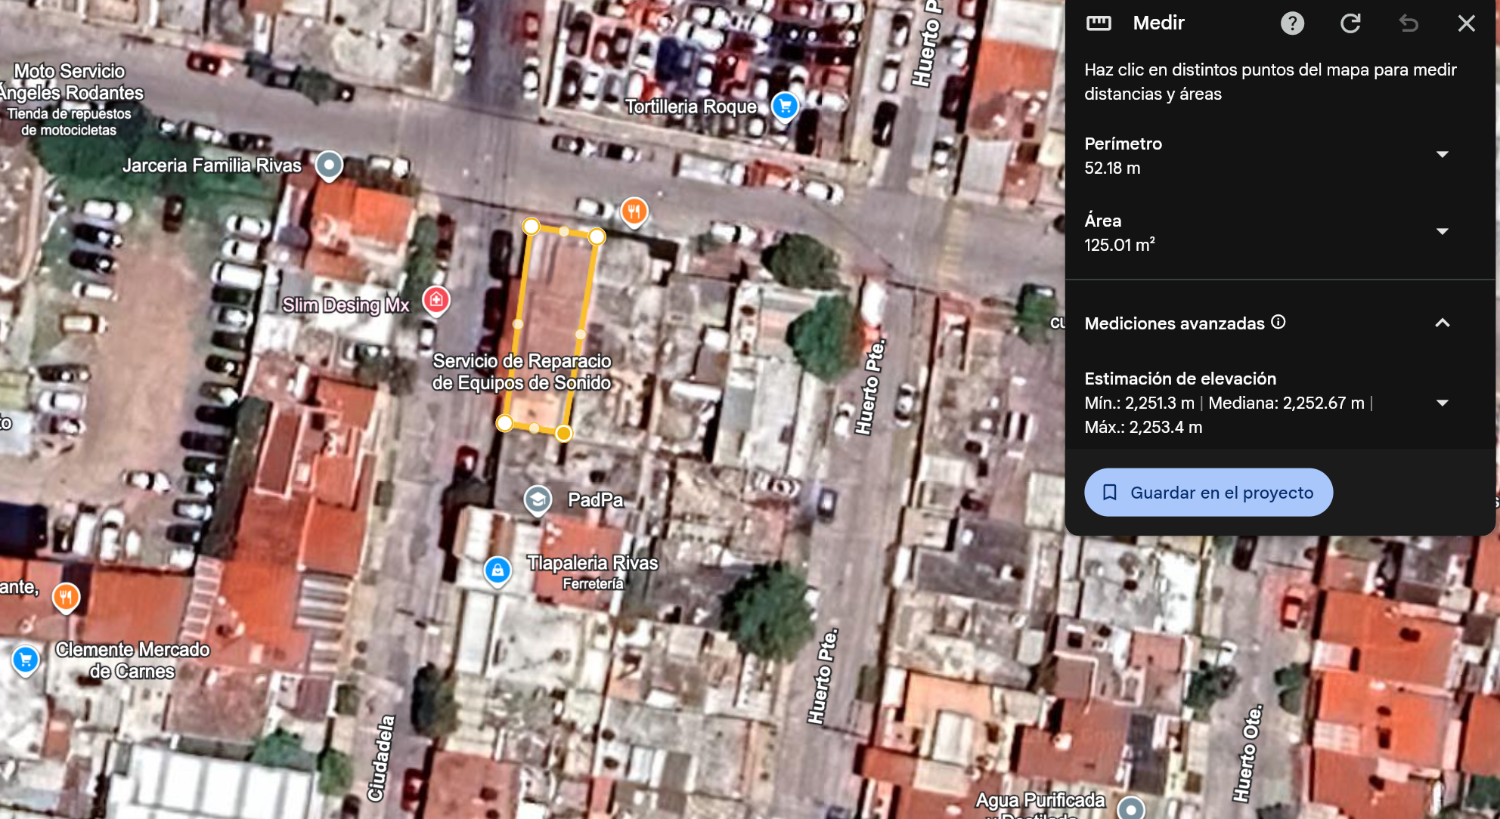
Task: Click the Moto Servicio Angeles Rodantes label
Action: coord(69,99)
